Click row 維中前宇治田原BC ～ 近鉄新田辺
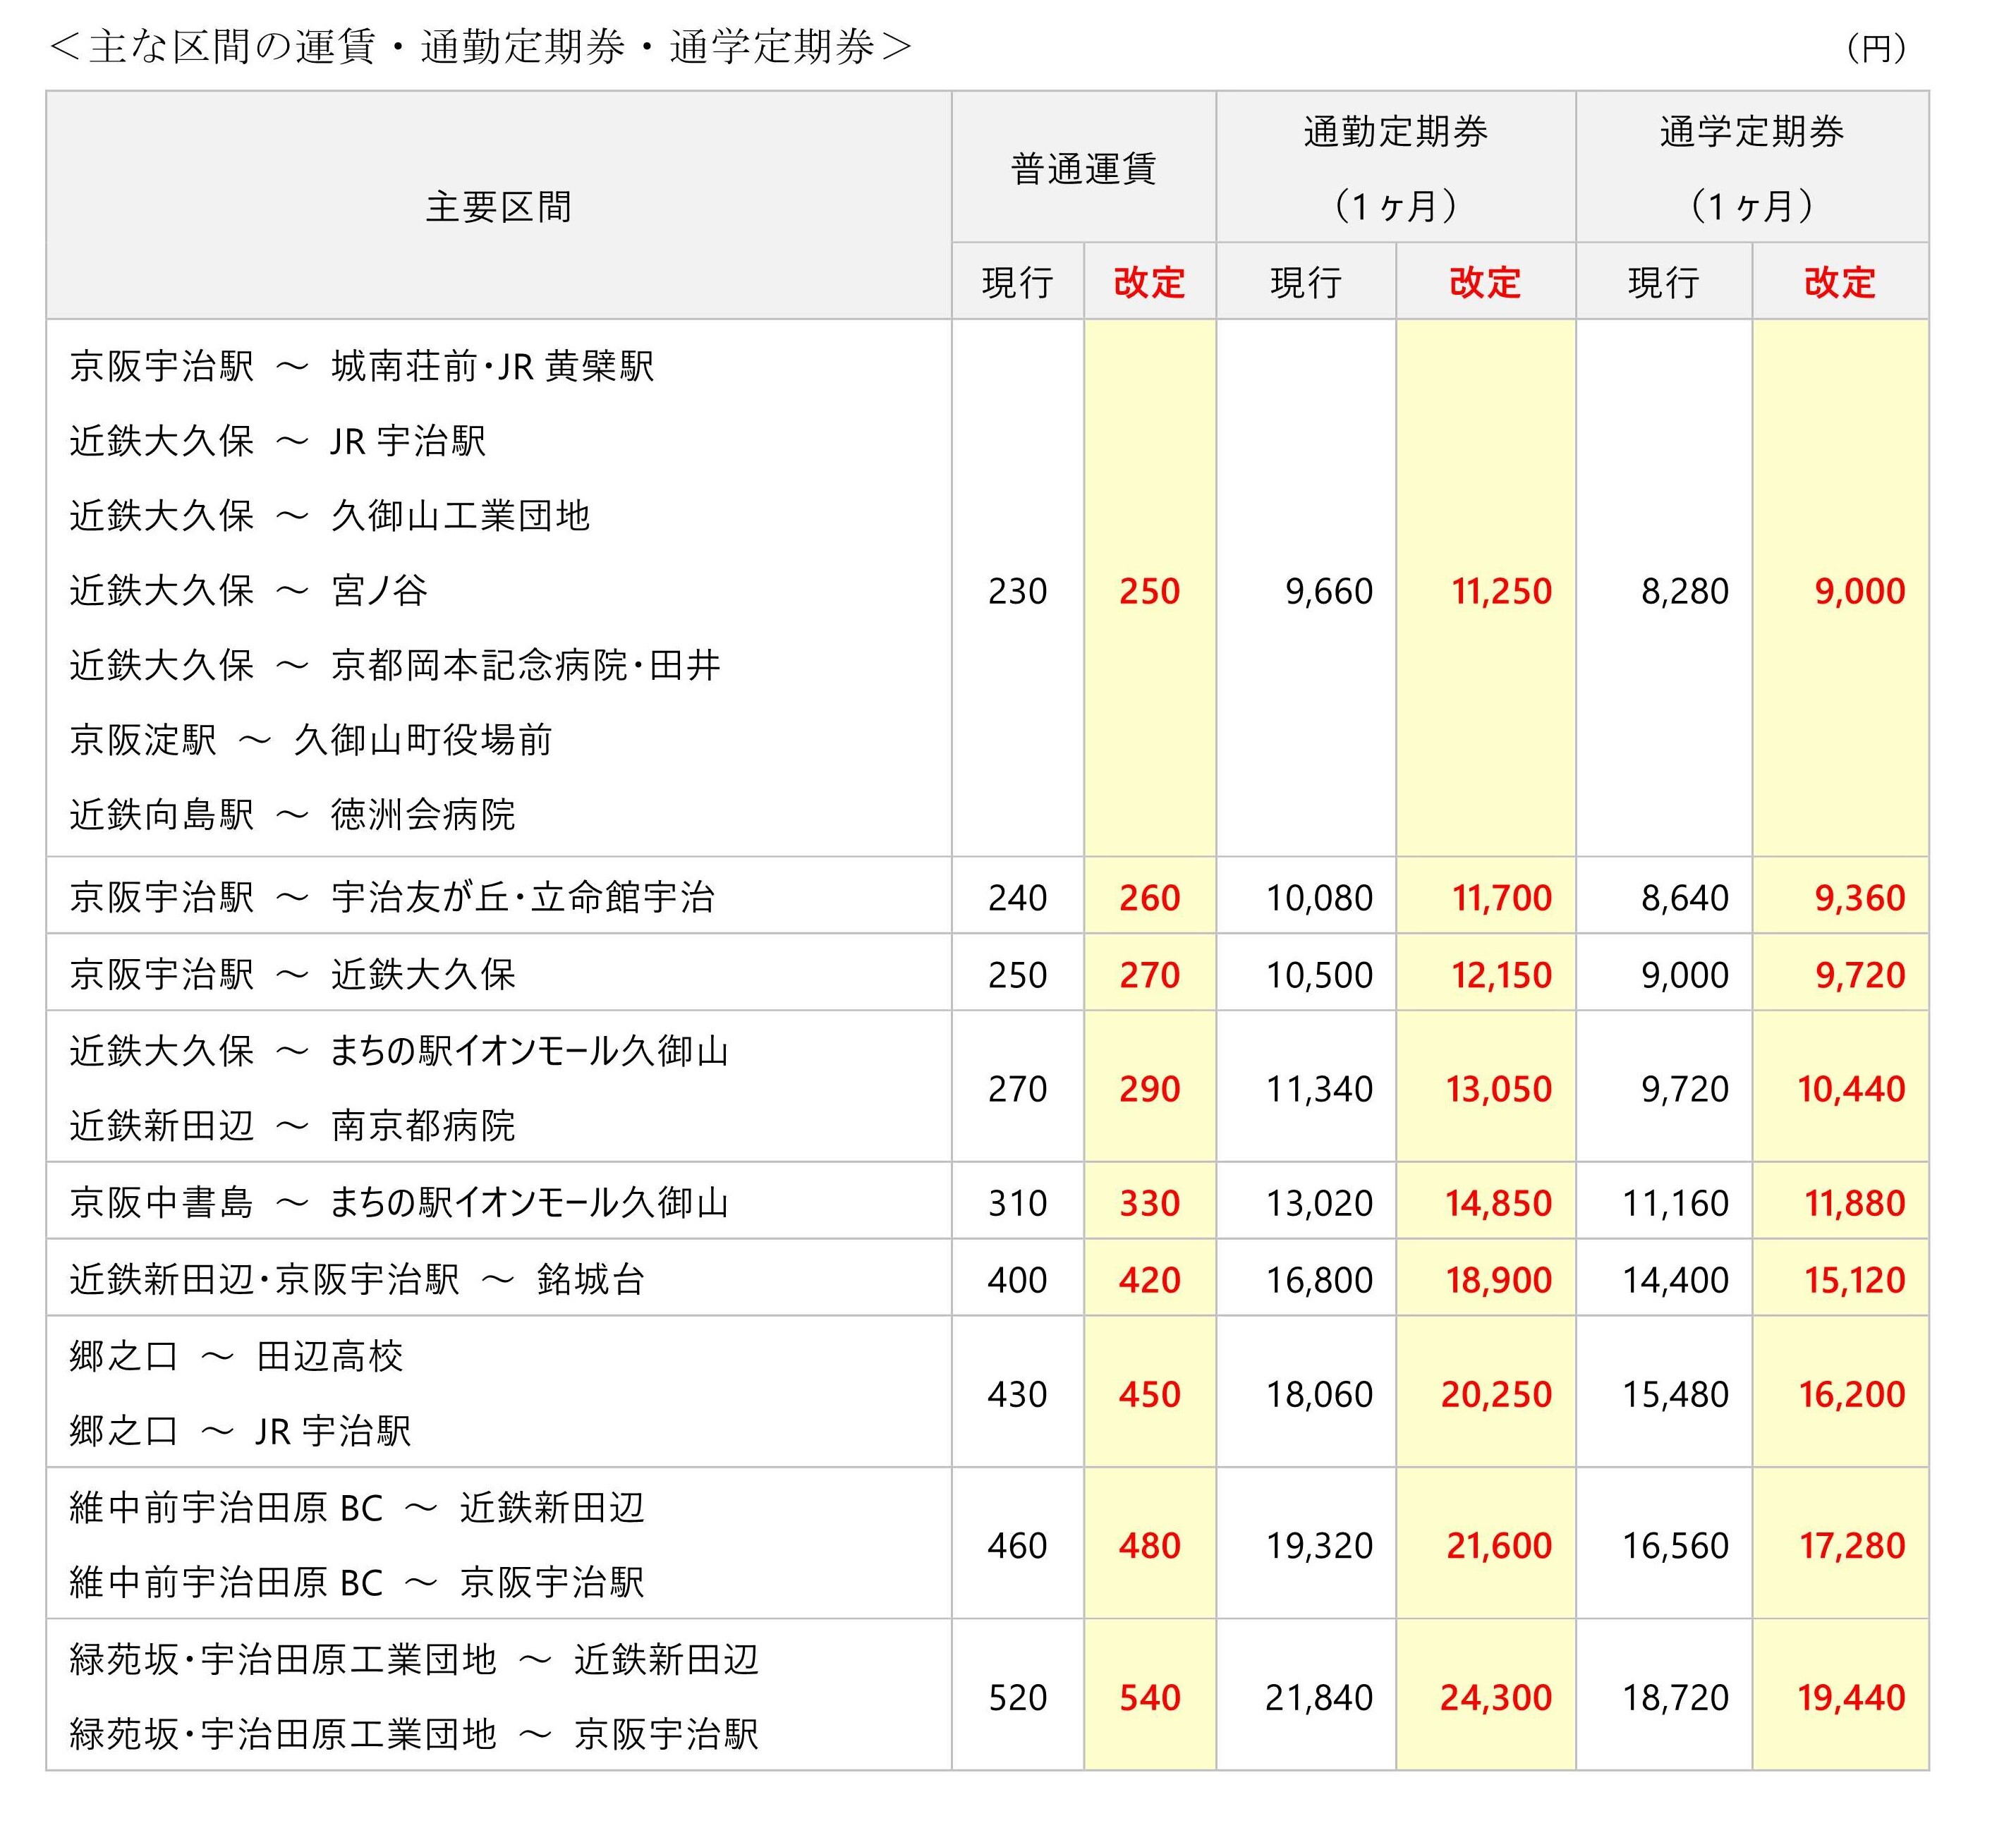 pos(357,1508)
